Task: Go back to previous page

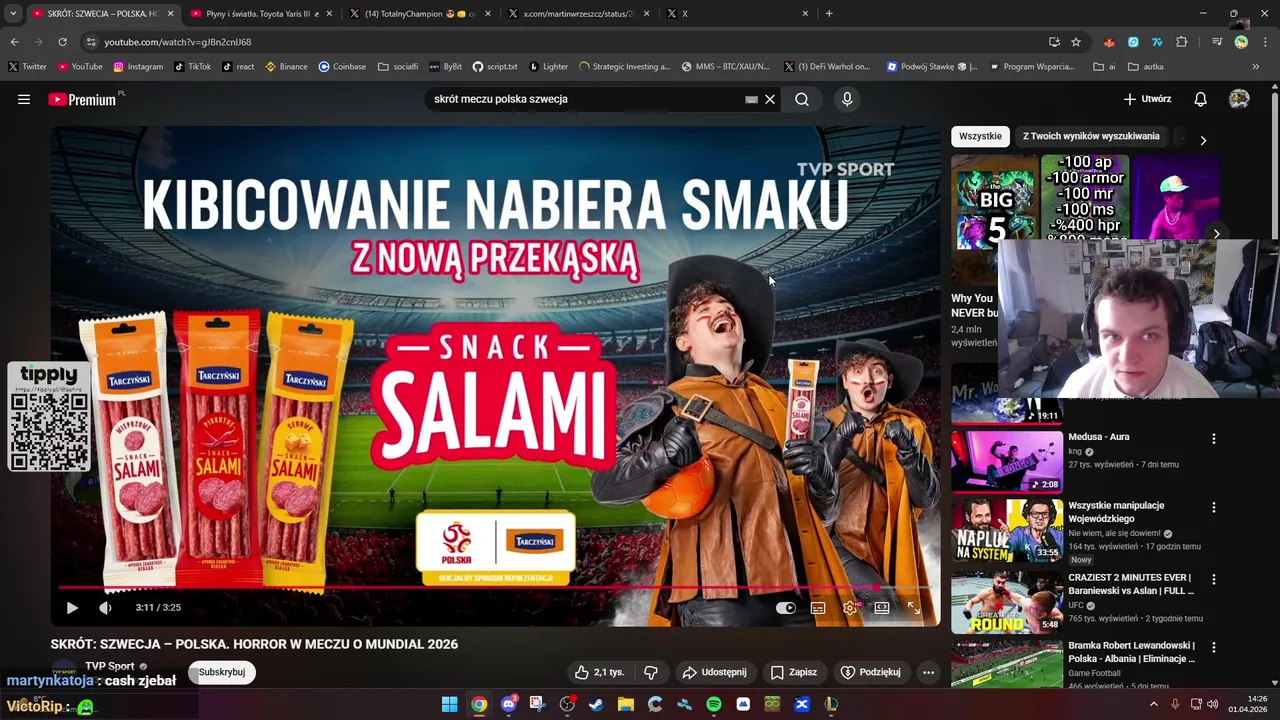Action: click(x=14, y=42)
